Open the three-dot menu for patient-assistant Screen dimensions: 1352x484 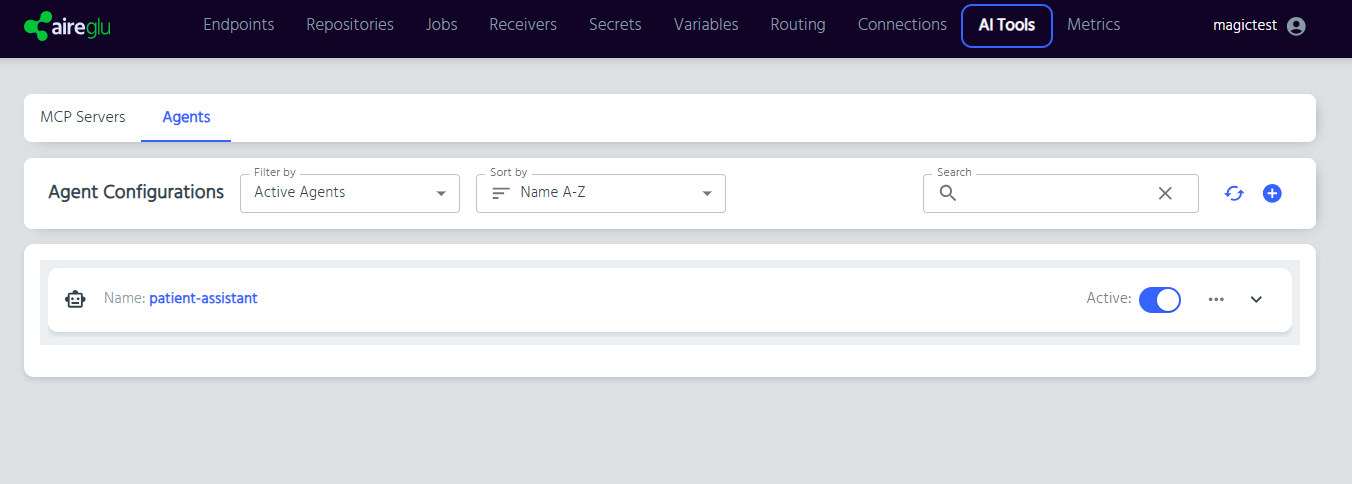tap(1216, 299)
